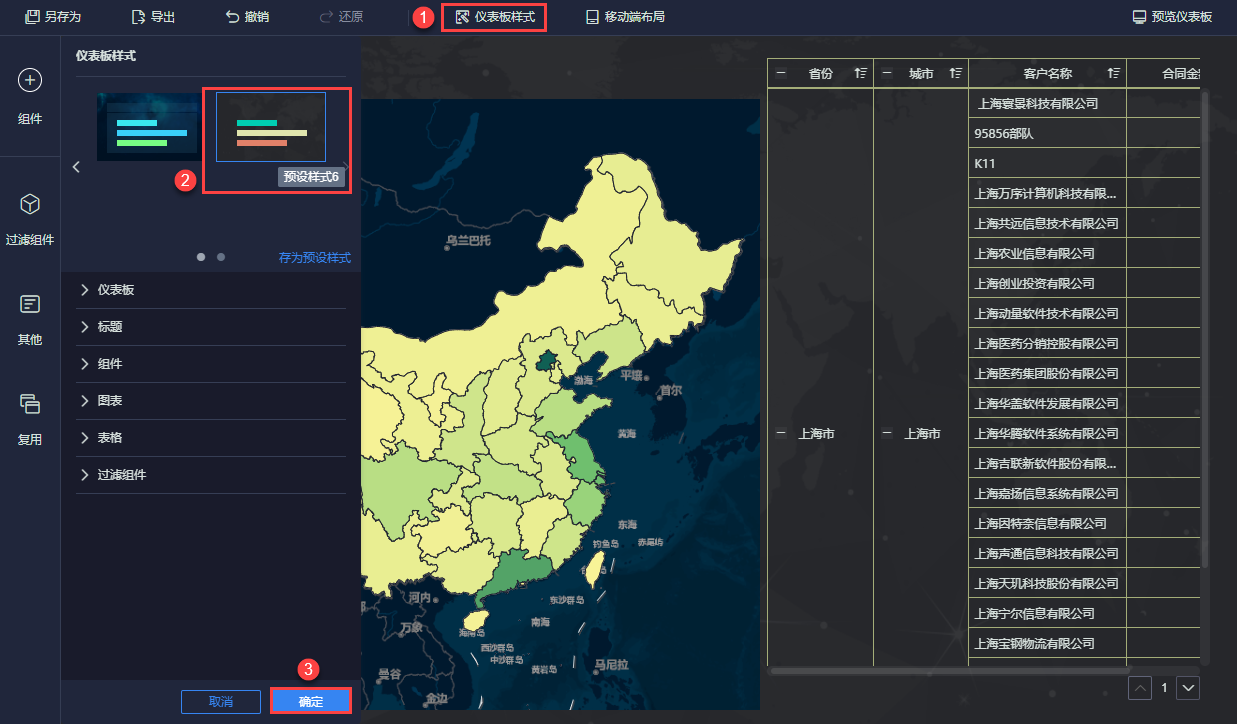The image size is (1237, 724).
Task: Click 撤销 (Undo) in the top toolbar
Action: [246, 17]
